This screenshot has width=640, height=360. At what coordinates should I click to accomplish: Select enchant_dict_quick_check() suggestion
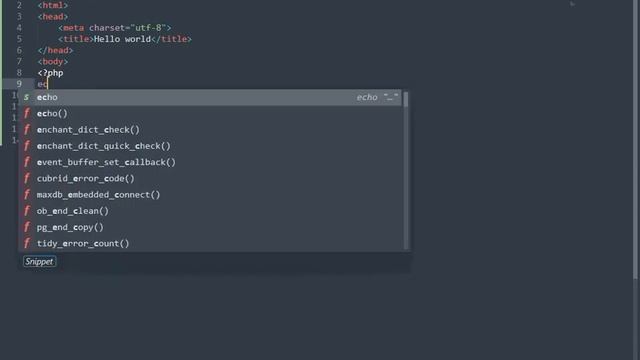[x=210, y=146]
